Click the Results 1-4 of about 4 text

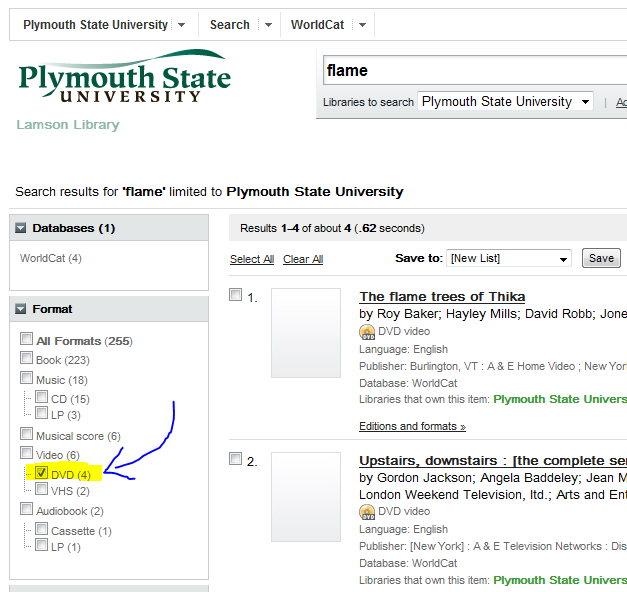[x=332, y=228]
